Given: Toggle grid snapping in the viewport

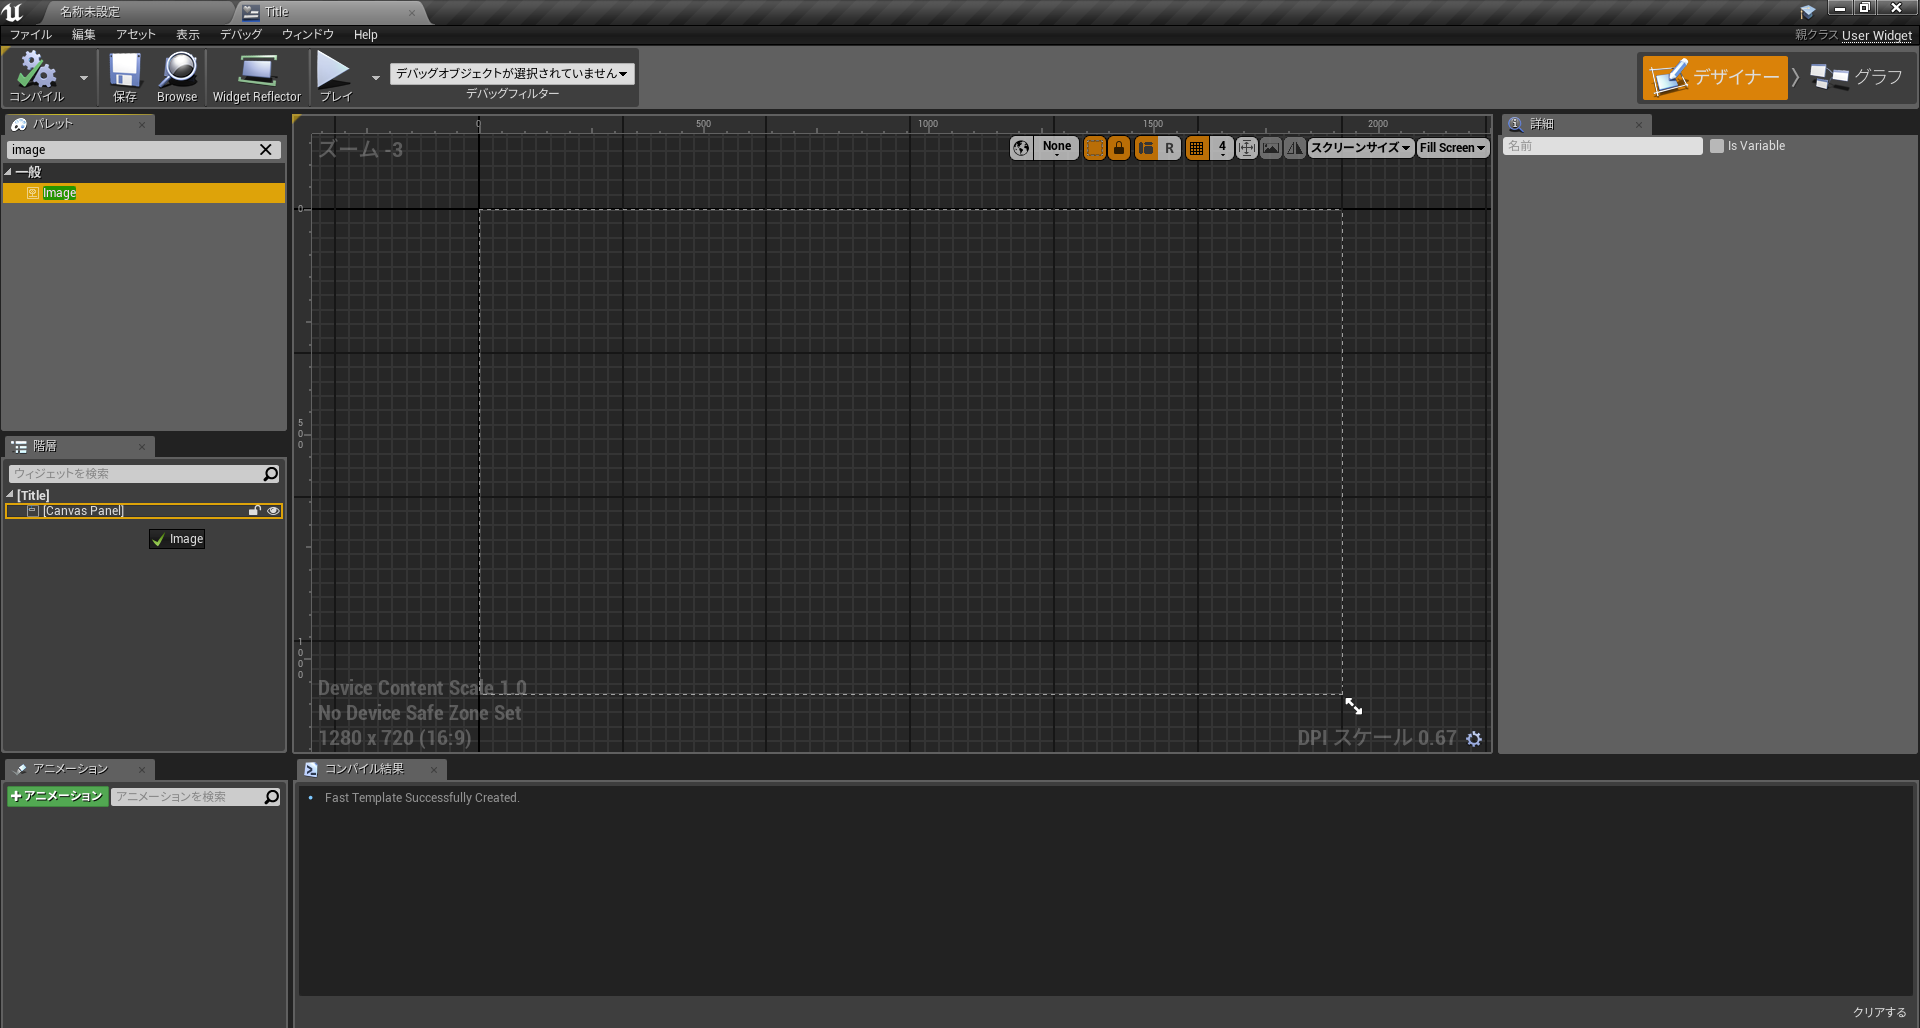Looking at the screenshot, I should tap(1196, 147).
